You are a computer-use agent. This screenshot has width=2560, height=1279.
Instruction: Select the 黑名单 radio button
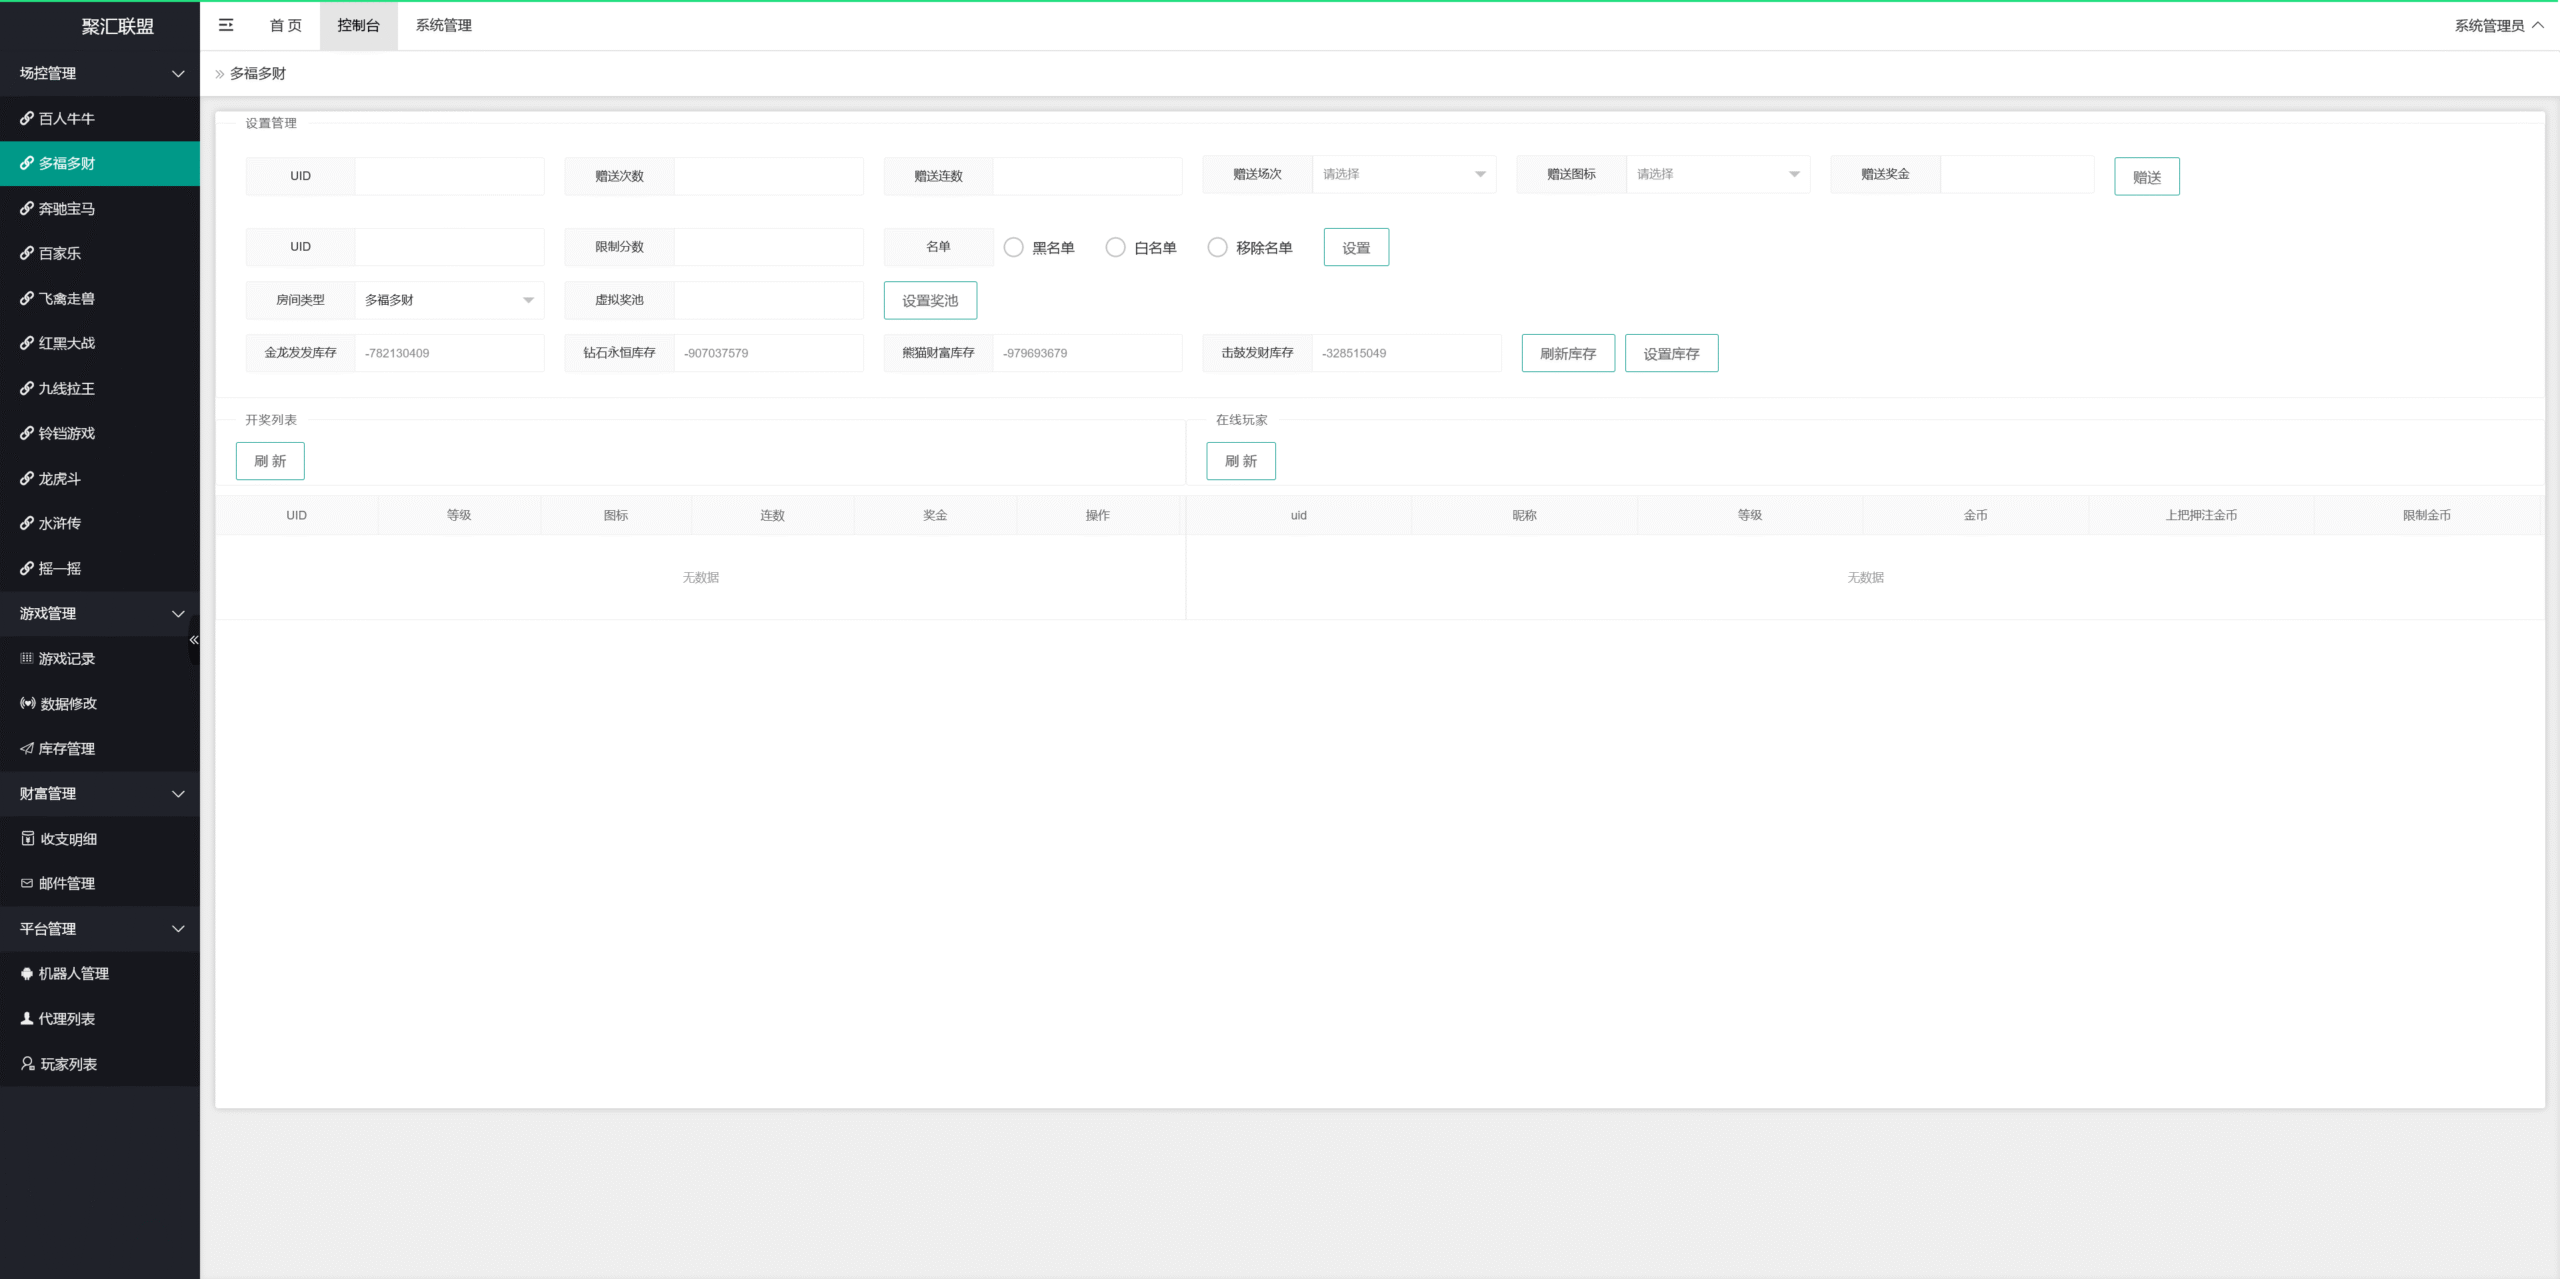coord(1014,247)
